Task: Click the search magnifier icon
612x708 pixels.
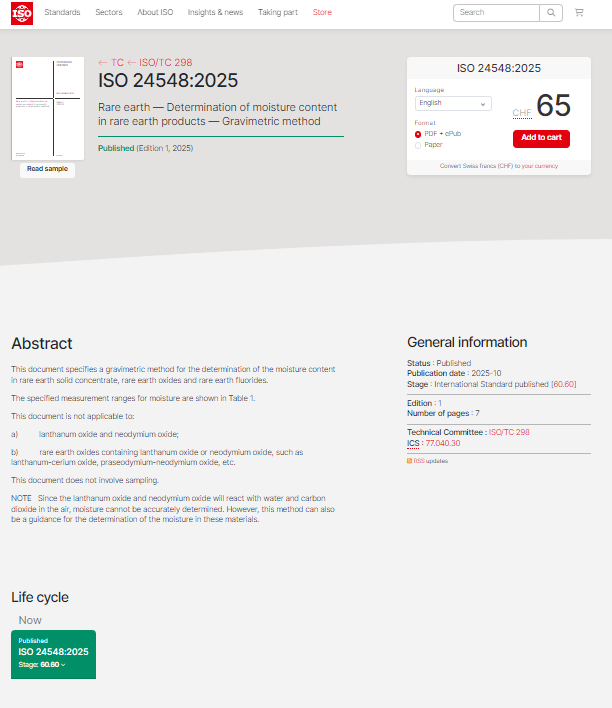Action: tap(552, 13)
